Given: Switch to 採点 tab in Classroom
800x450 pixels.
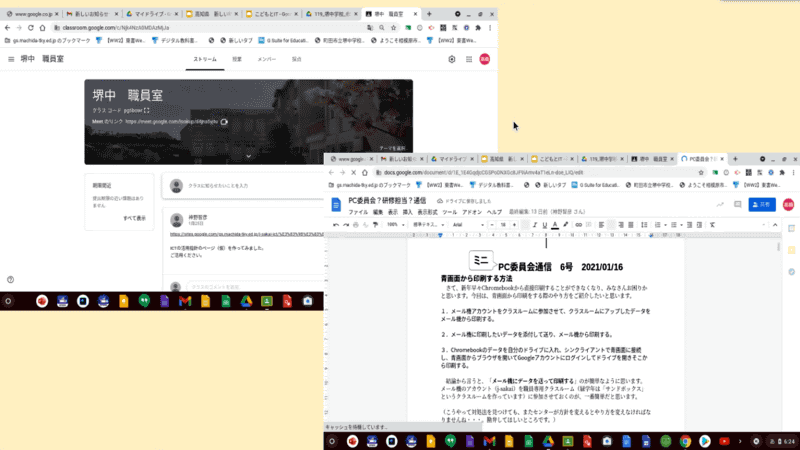Looking at the screenshot, I should (296, 59).
